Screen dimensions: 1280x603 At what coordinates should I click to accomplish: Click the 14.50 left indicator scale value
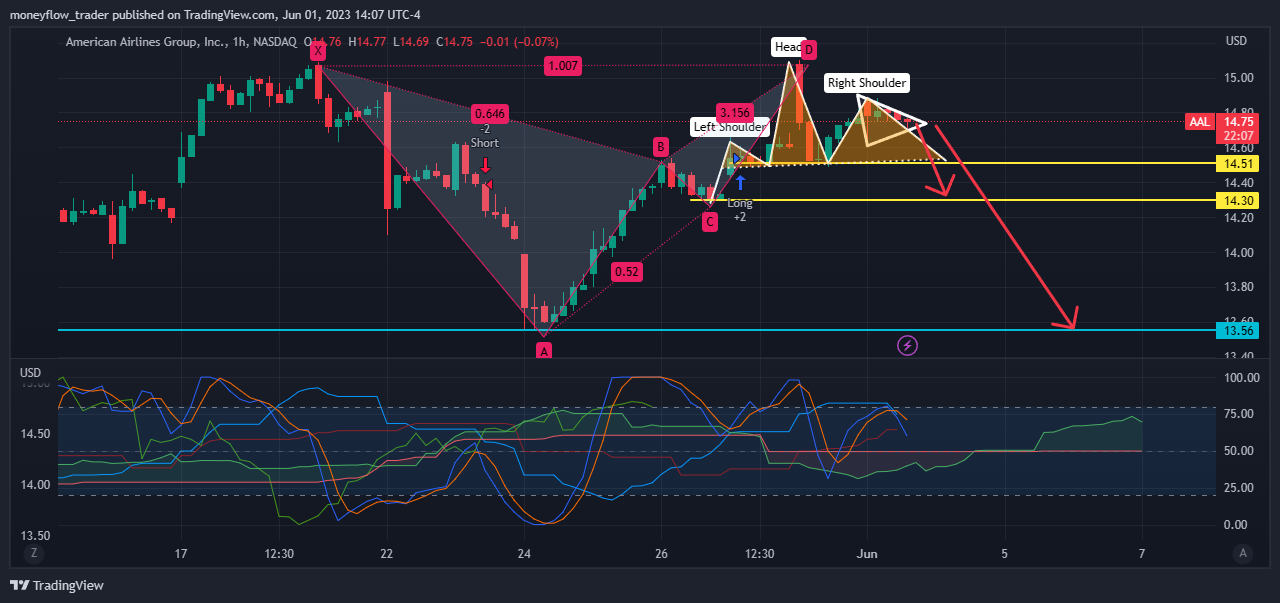click(33, 434)
